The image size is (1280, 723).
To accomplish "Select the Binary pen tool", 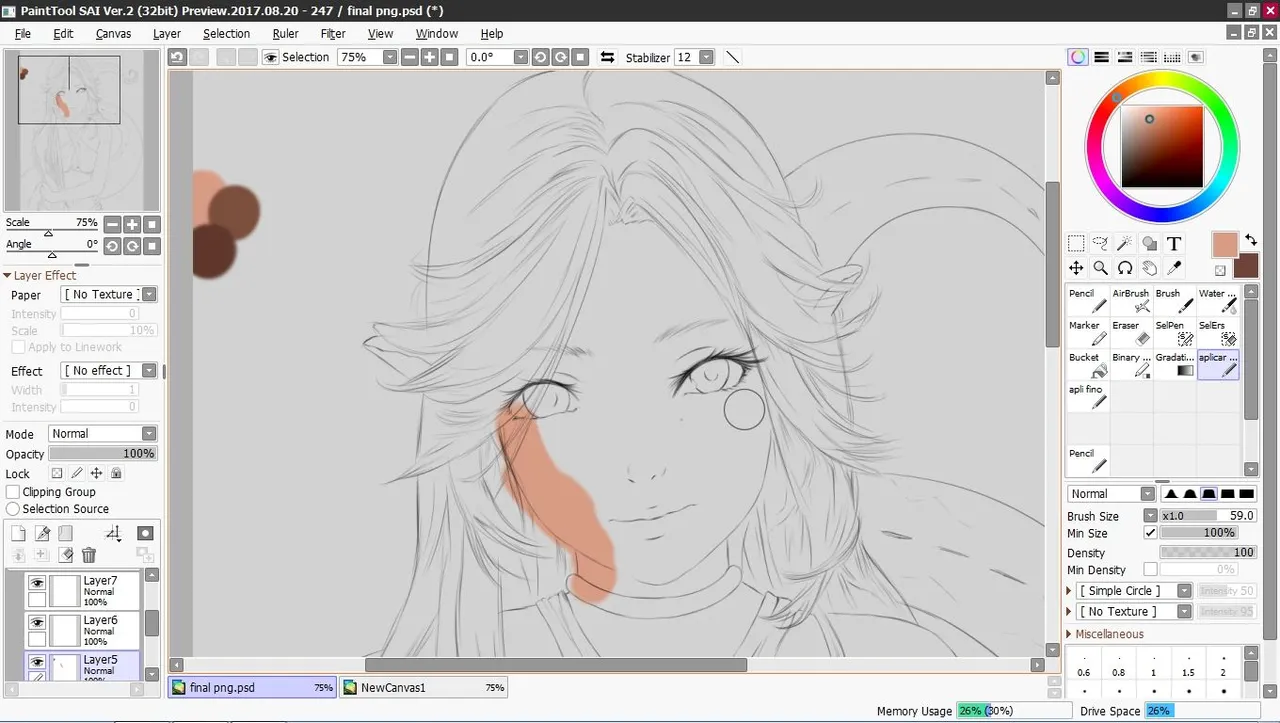I will (1131, 365).
